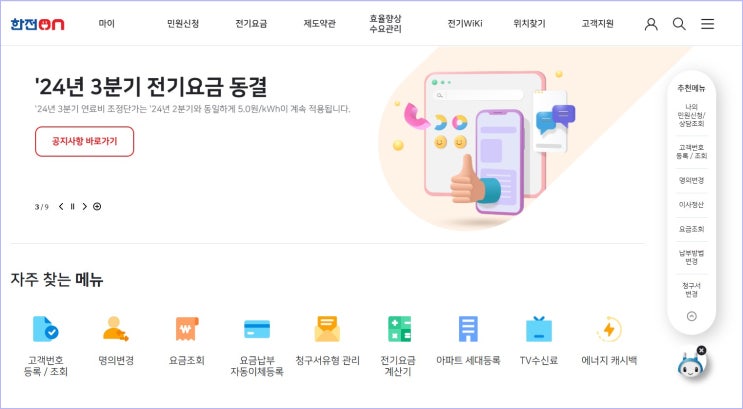Open the 요금조회 receipt icon

click(187, 329)
